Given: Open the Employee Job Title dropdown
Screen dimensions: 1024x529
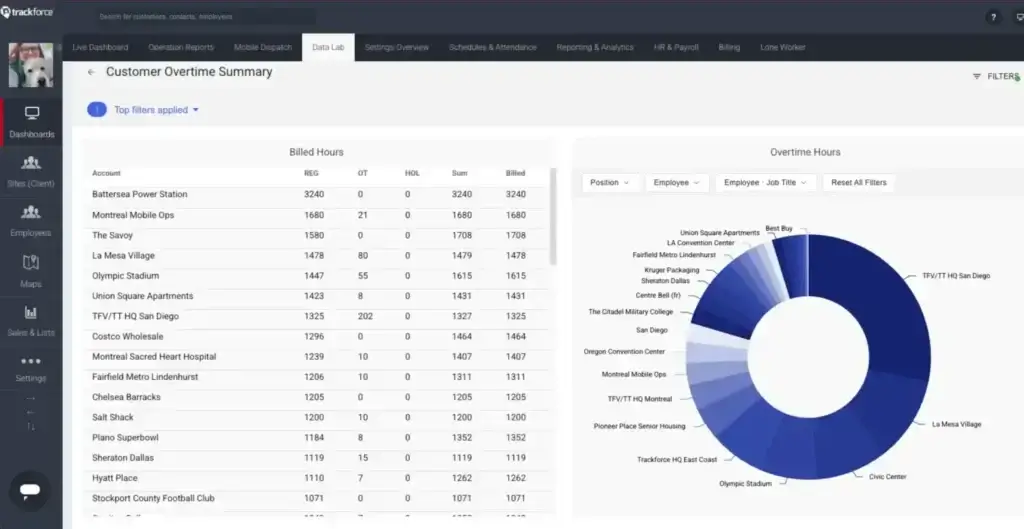Looking at the screenshot, I should click(x=765, y=183).
